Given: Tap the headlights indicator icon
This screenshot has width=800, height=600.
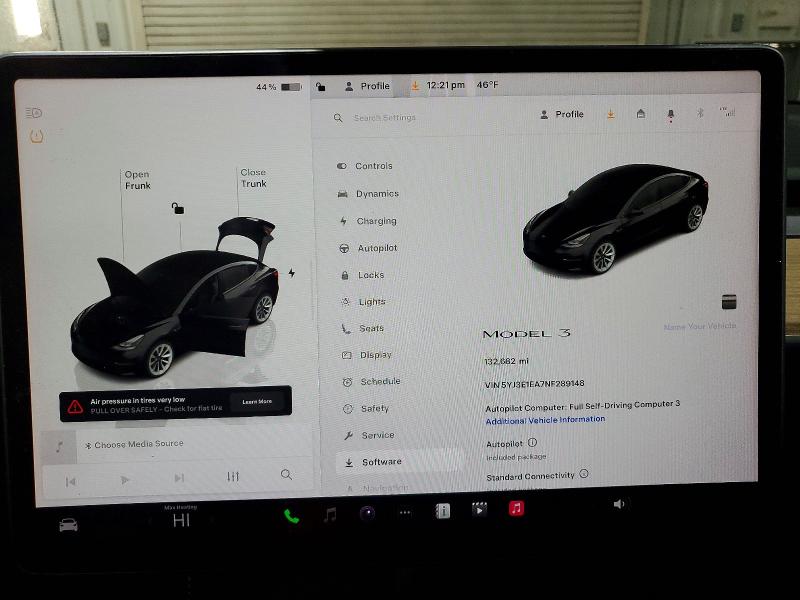Looking at the screenshot, I should point(34,113).
